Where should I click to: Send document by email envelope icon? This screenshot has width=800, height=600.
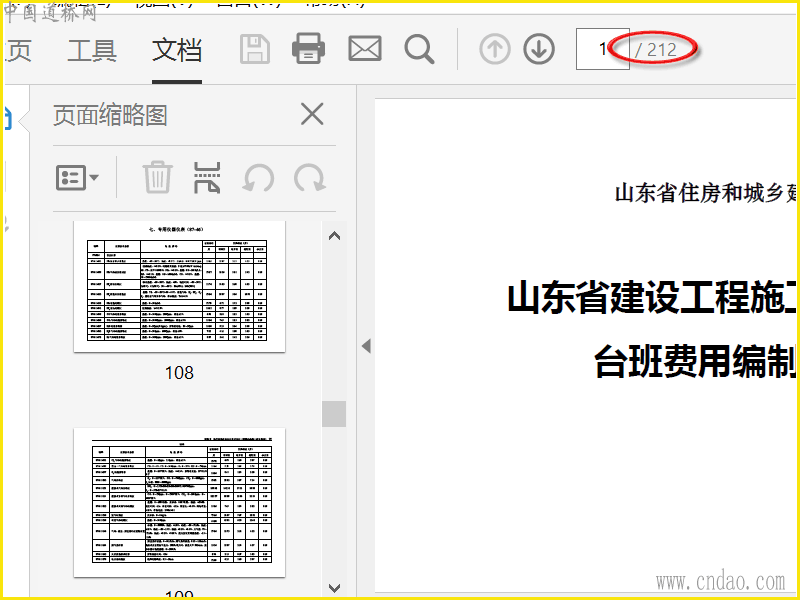(365, 49)
